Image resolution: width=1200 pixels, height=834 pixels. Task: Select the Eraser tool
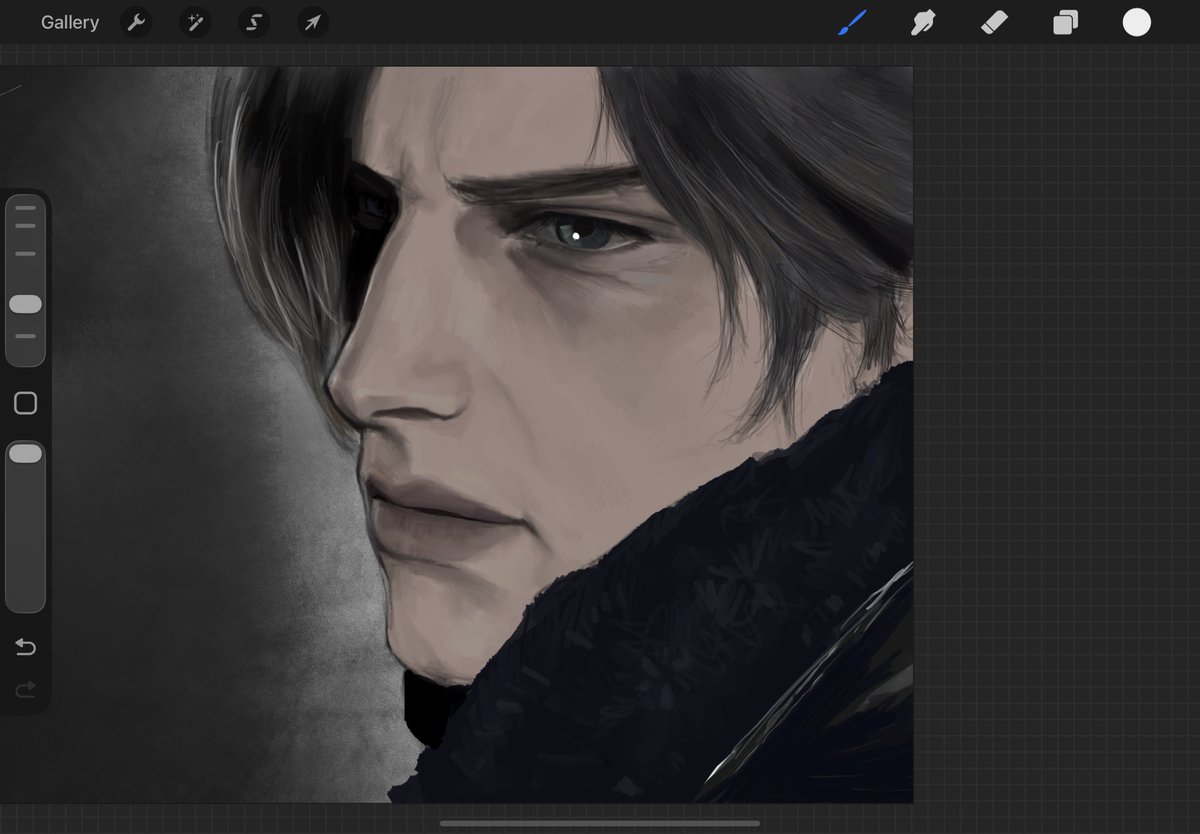coord(994,22)
